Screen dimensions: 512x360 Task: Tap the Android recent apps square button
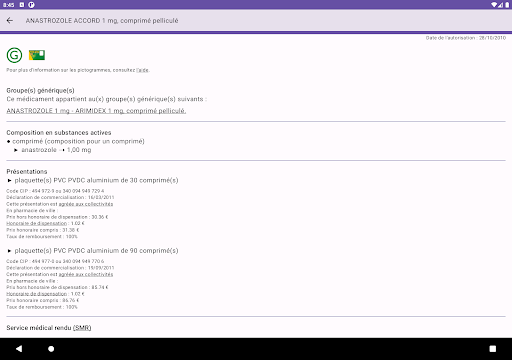click(x=493, y=349)
